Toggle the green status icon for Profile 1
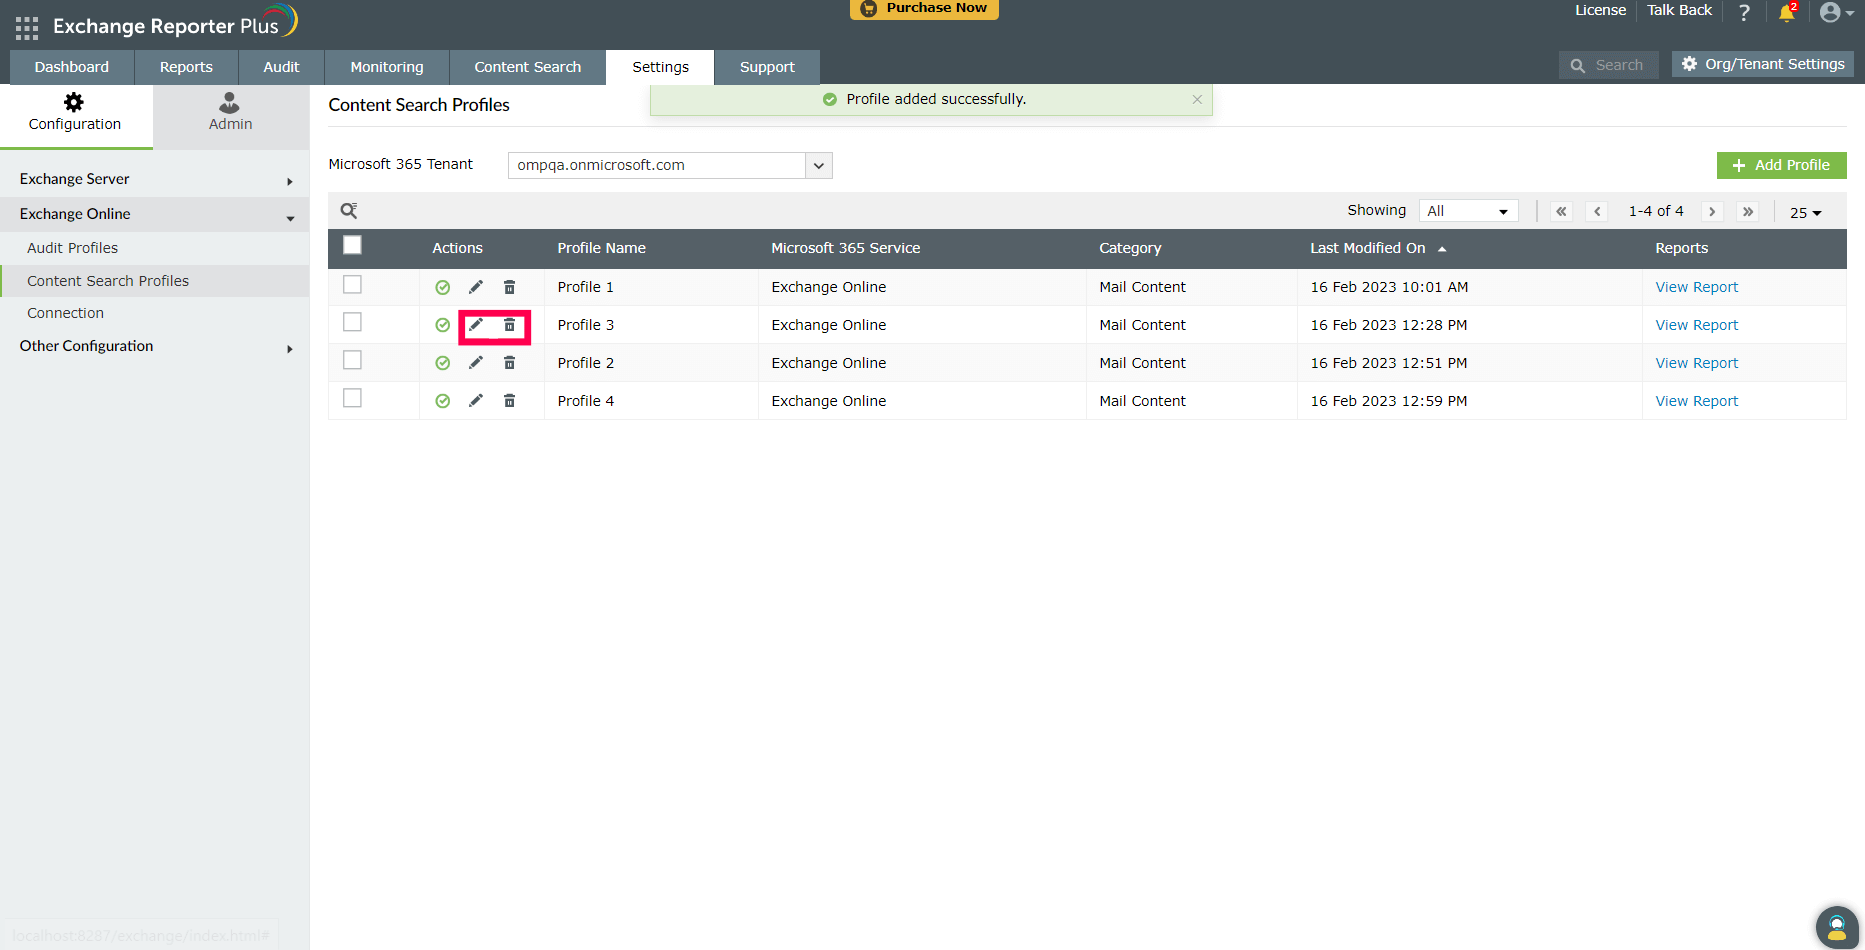This screenshot has height=950, width=1865. (x=442, y=287)
